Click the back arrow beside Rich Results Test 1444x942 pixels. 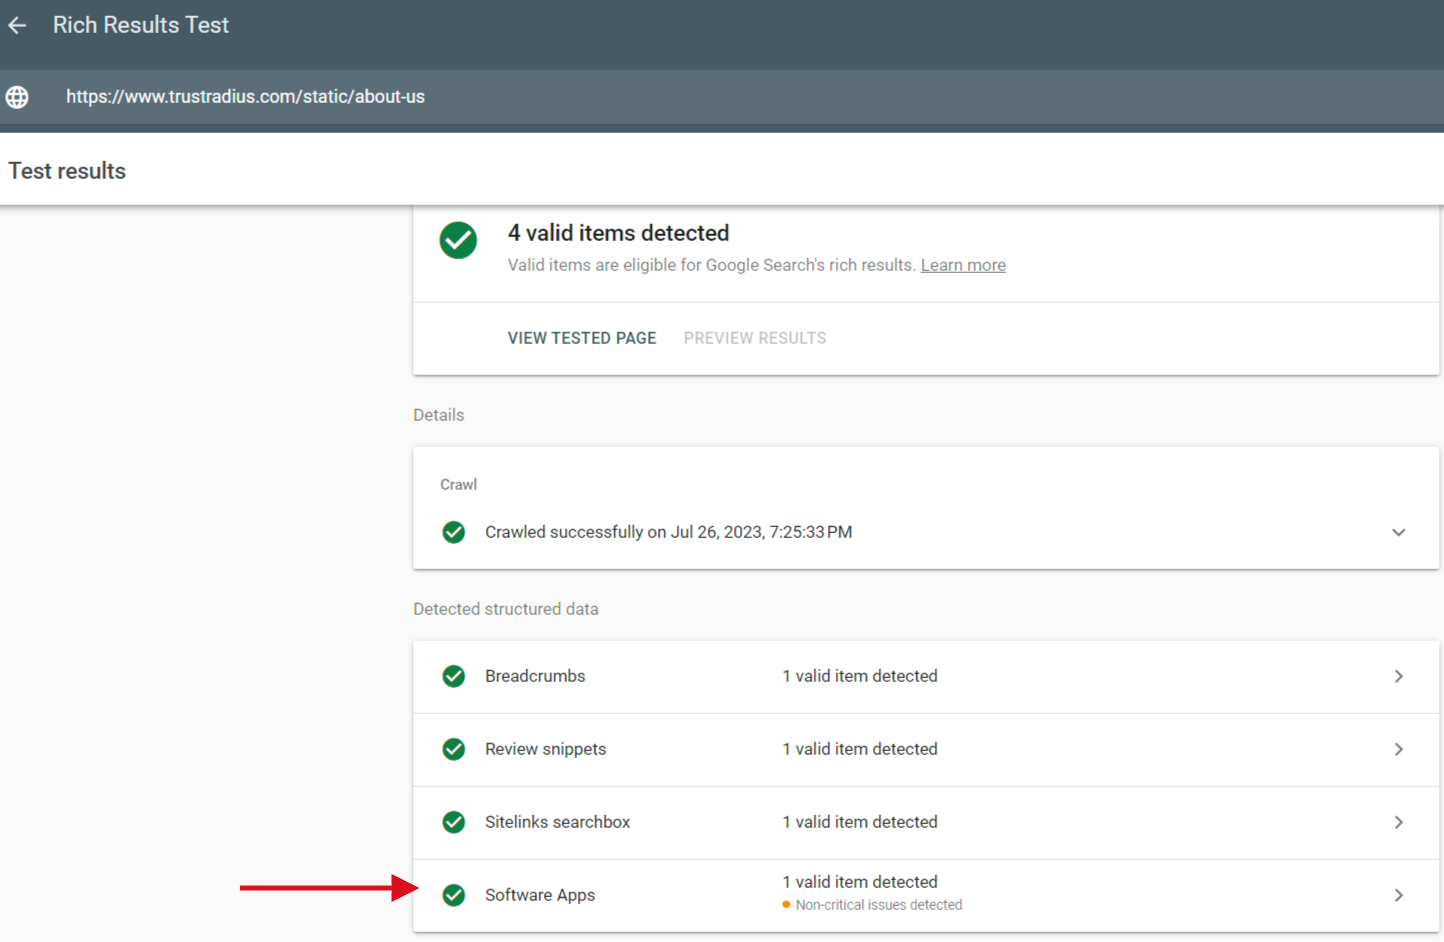click(x=17, y=25)
